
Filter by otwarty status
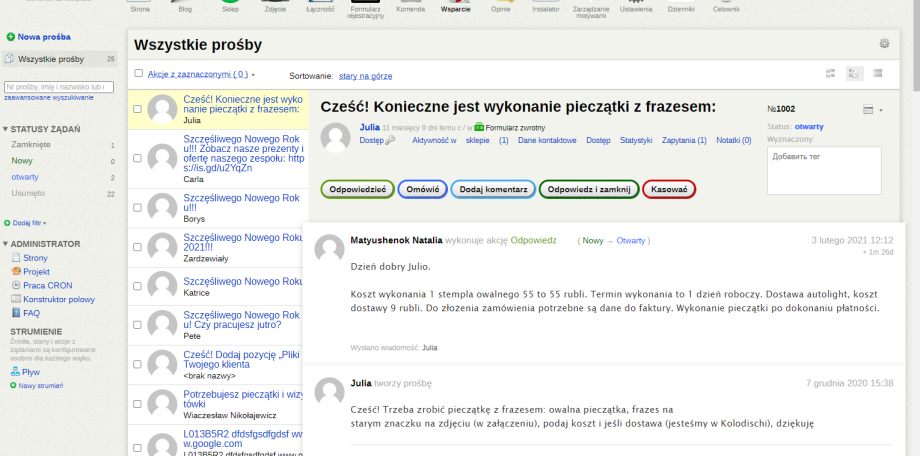click(x=25, y=177)
